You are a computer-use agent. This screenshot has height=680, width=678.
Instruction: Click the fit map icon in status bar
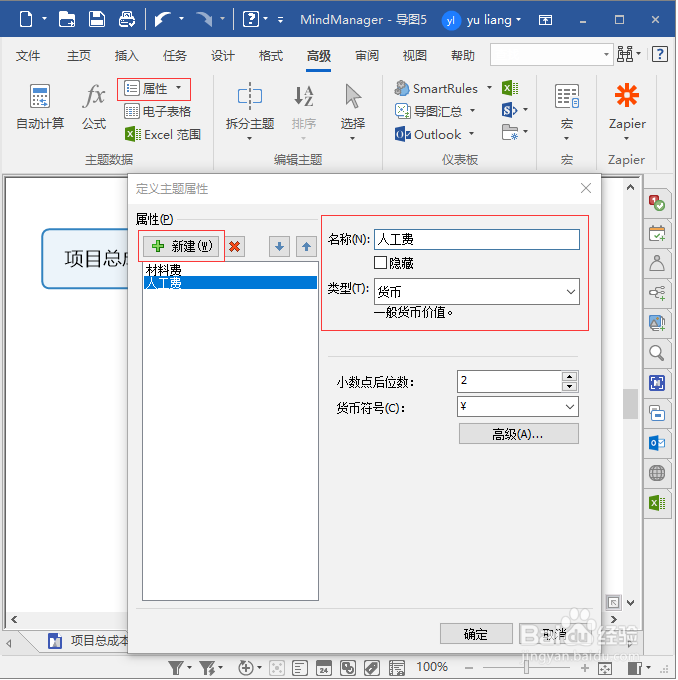tap(604, 668)
